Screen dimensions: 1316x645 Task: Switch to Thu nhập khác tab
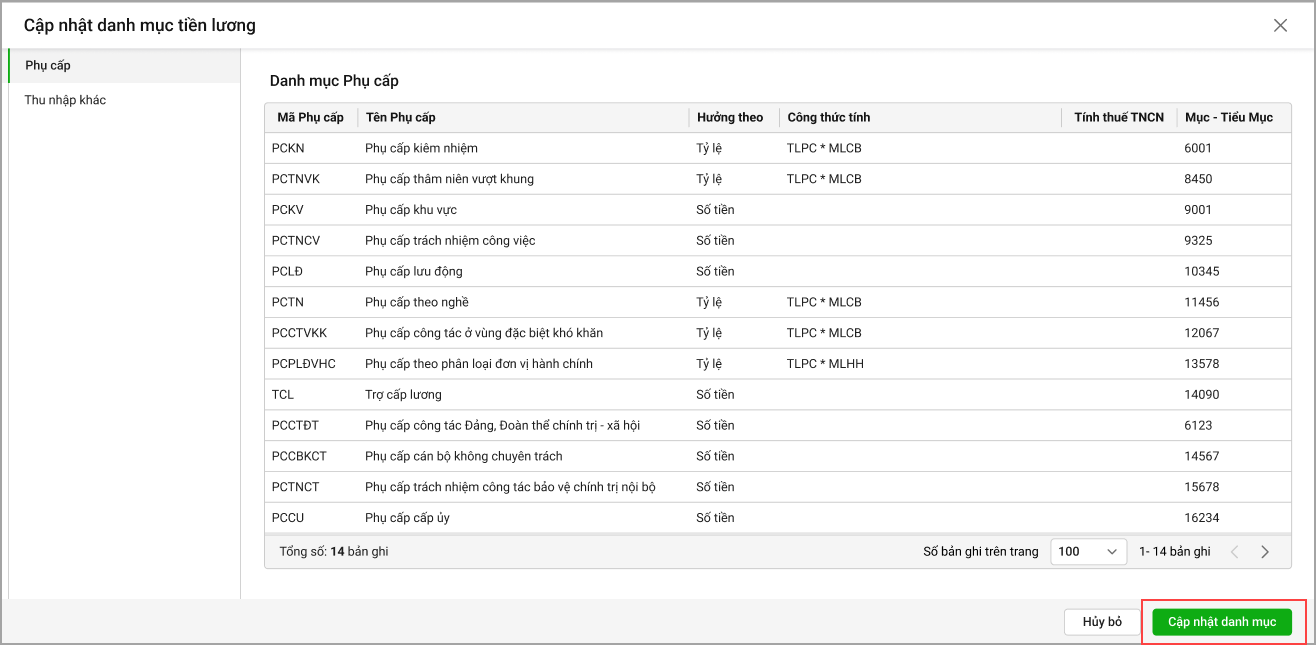coord(65,100)
